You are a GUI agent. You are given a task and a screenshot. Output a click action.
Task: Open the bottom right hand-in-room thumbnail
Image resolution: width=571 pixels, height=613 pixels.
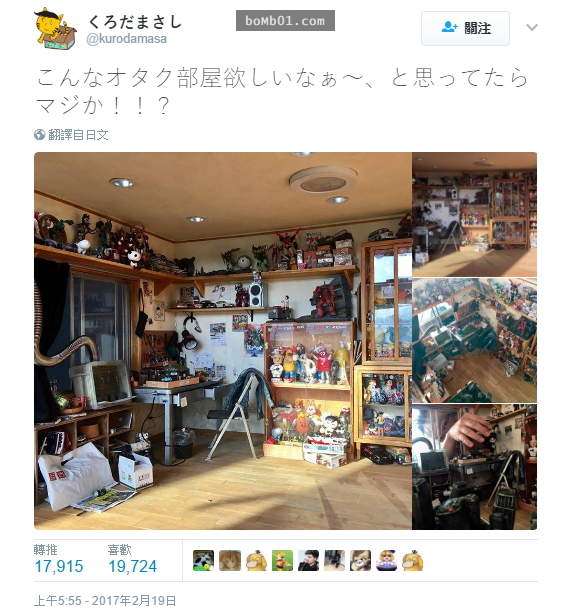[474, 467]
